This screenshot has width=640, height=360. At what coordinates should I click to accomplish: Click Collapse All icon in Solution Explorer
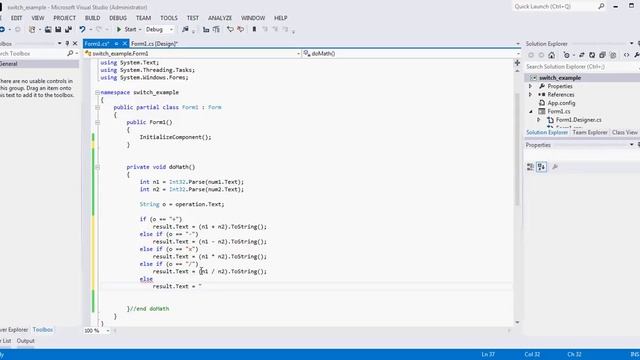[602, 55]
